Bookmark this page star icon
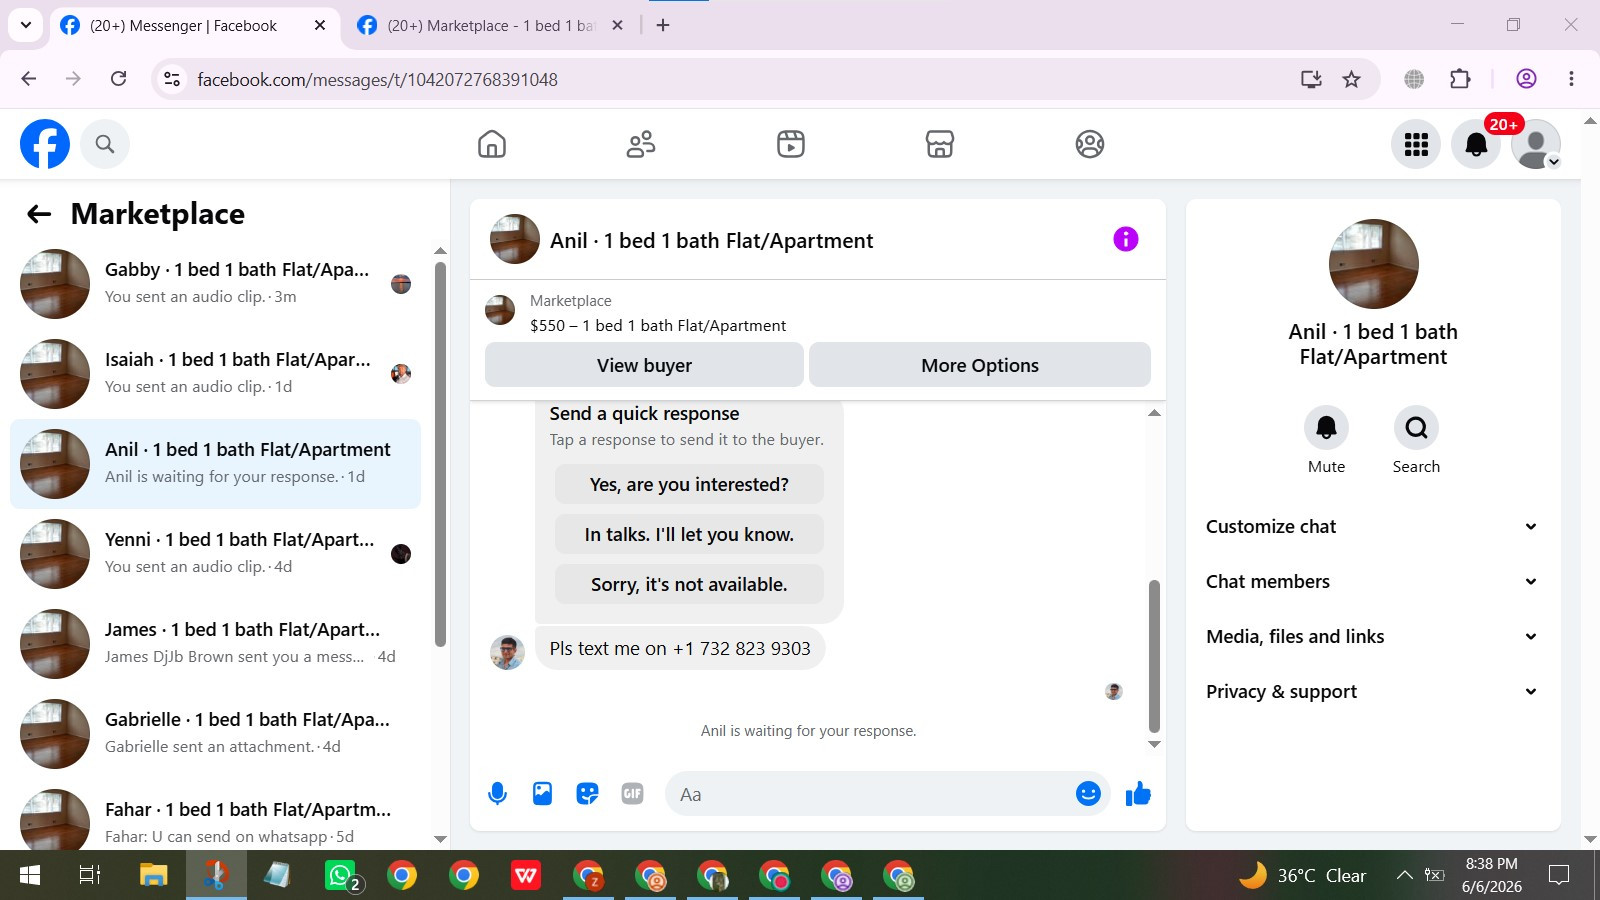 click(1352, 79)
